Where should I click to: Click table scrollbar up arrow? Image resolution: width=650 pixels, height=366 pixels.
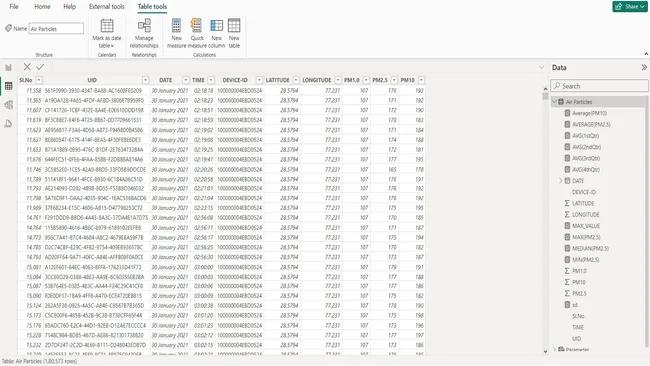click(x=545, y=89)
